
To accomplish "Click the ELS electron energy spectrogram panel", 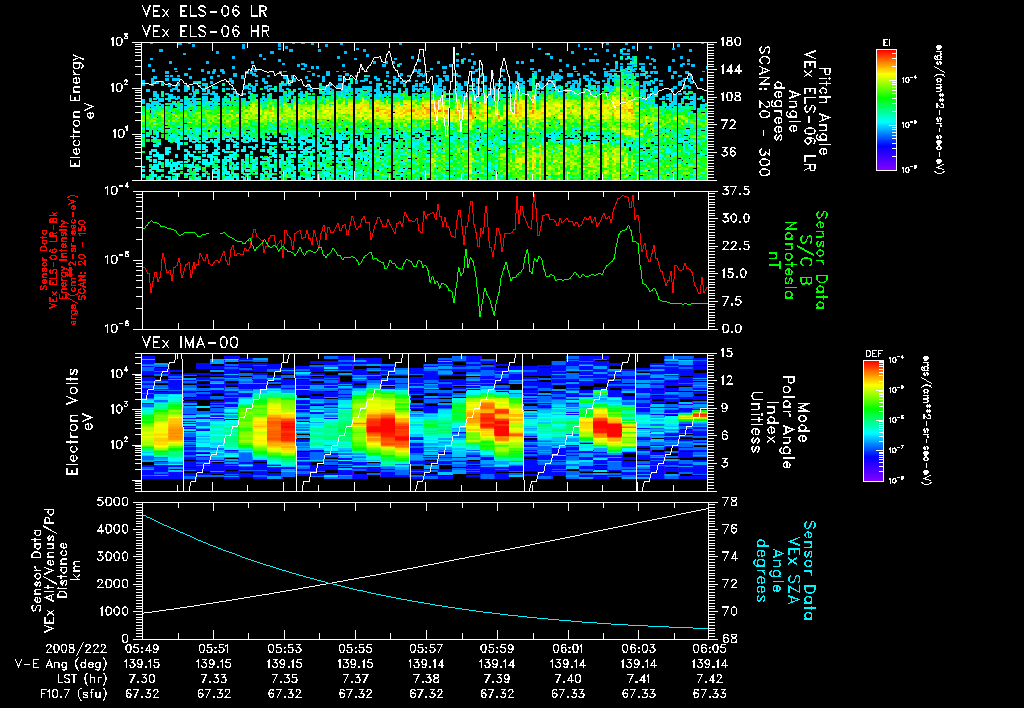I will (424, 111).
